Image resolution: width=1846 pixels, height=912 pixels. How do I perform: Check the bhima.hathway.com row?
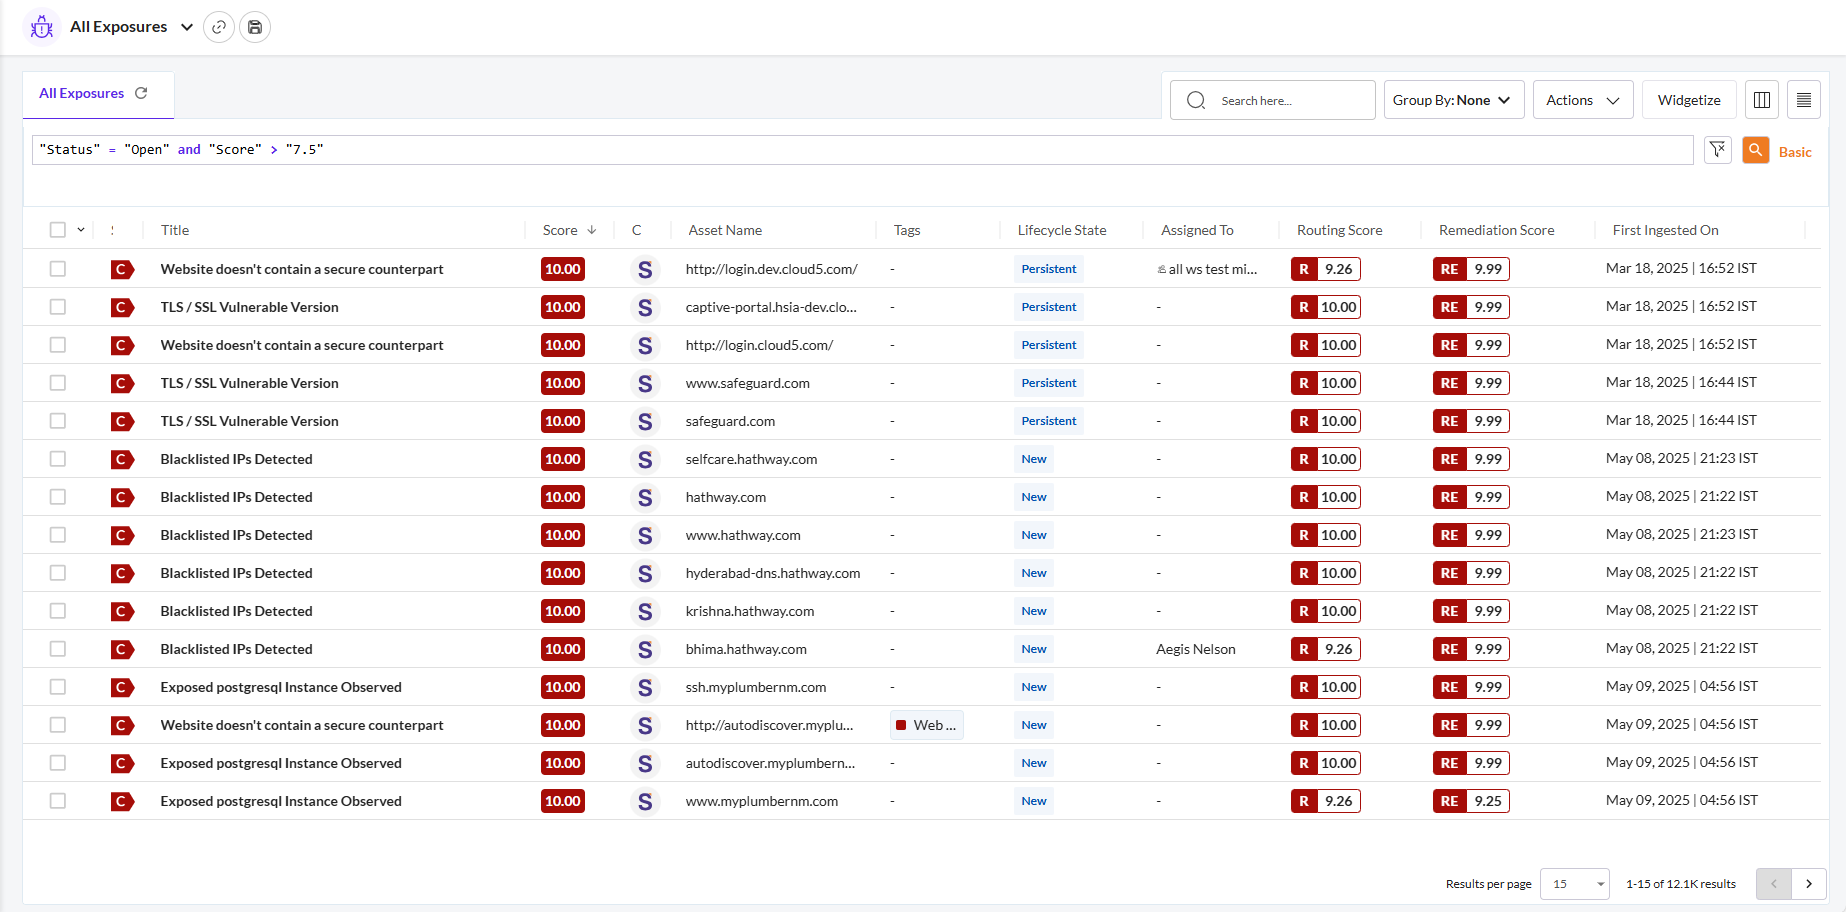(58, 649)
